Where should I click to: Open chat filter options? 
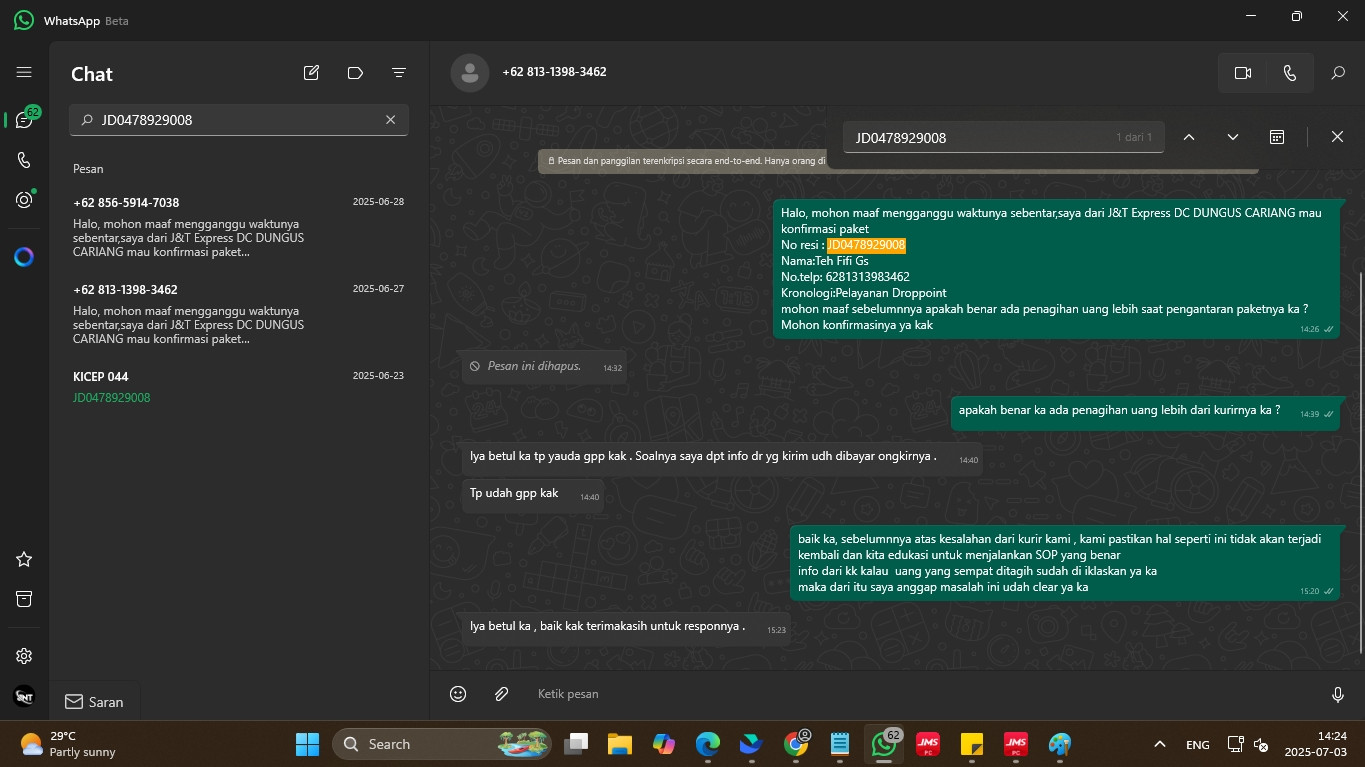(x=399, y=73)
